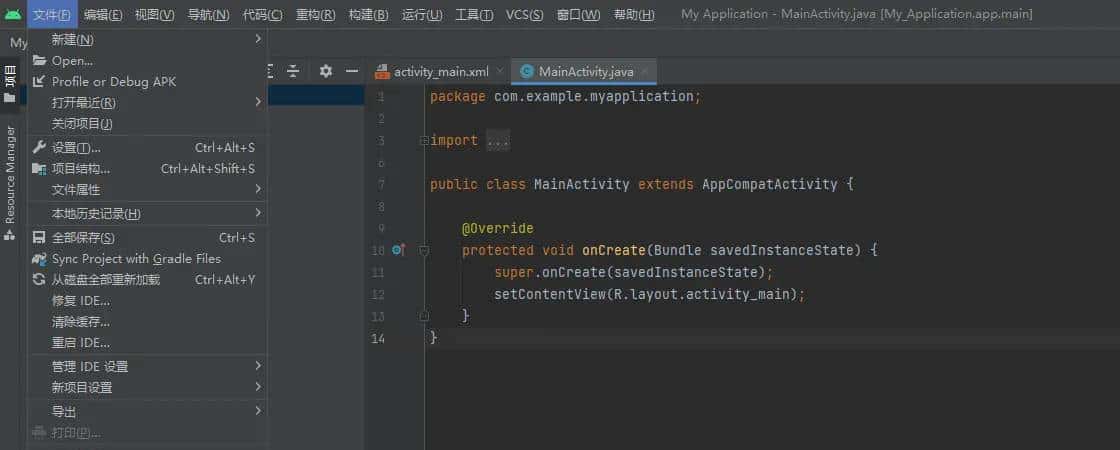The width and height of the screenshot is (1120, 450).
Task: Close the activity_main.xml tab
Action: (x=499, y=71)
